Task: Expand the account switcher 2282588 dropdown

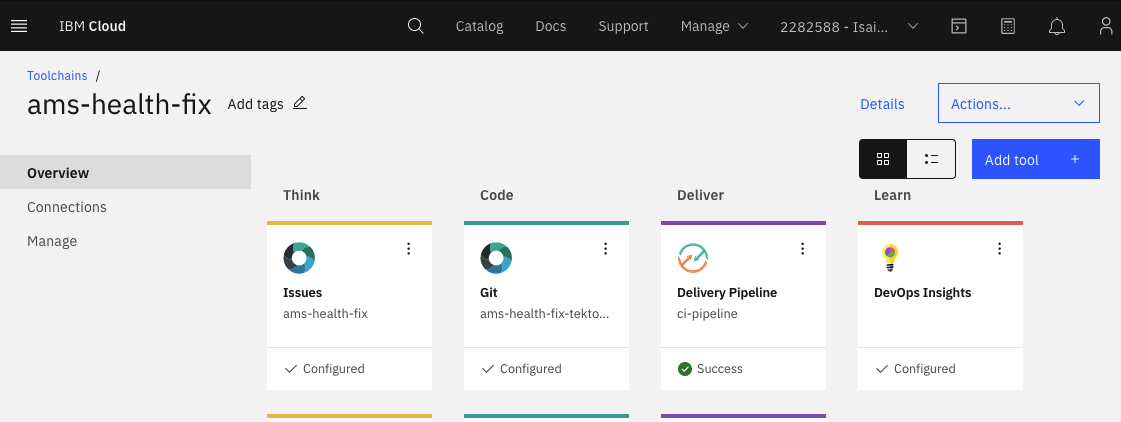Action: 849,26
